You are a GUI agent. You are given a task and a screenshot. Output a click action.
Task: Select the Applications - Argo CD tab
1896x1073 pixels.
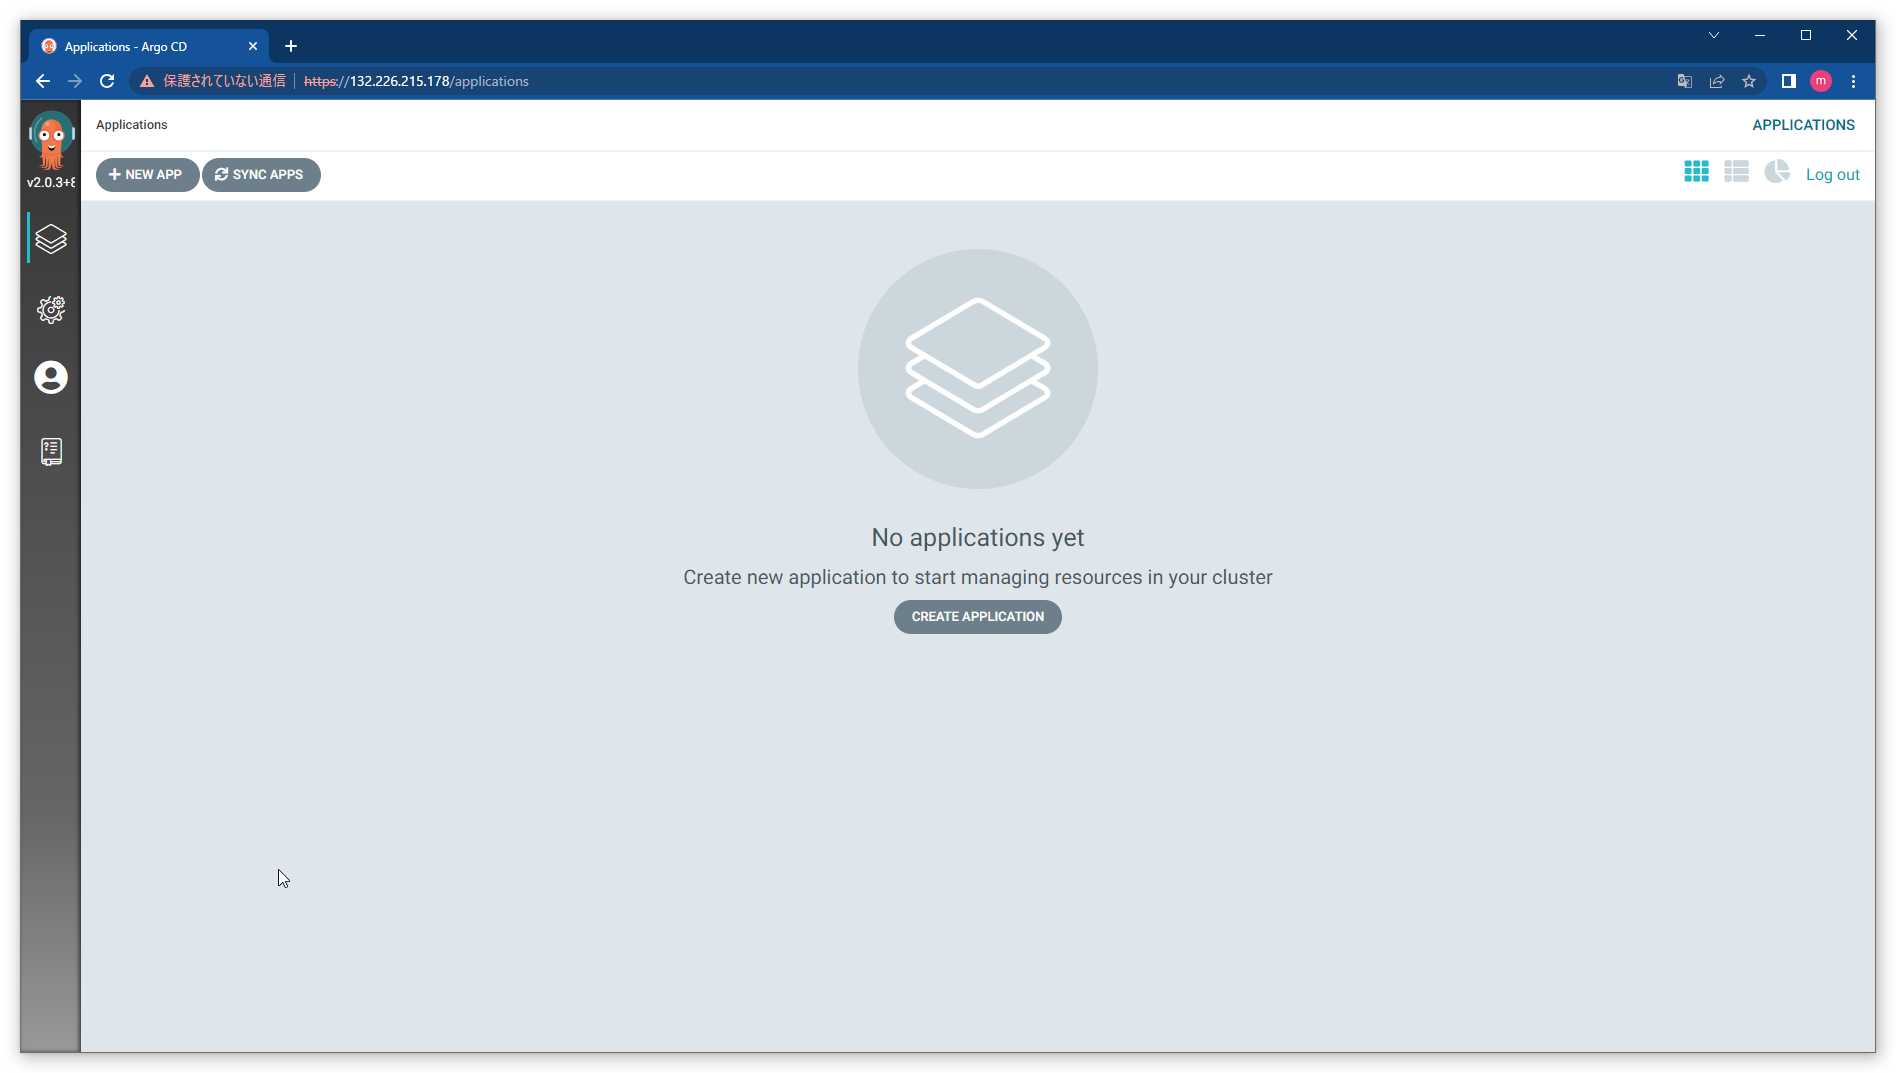[x=140, y=46]
